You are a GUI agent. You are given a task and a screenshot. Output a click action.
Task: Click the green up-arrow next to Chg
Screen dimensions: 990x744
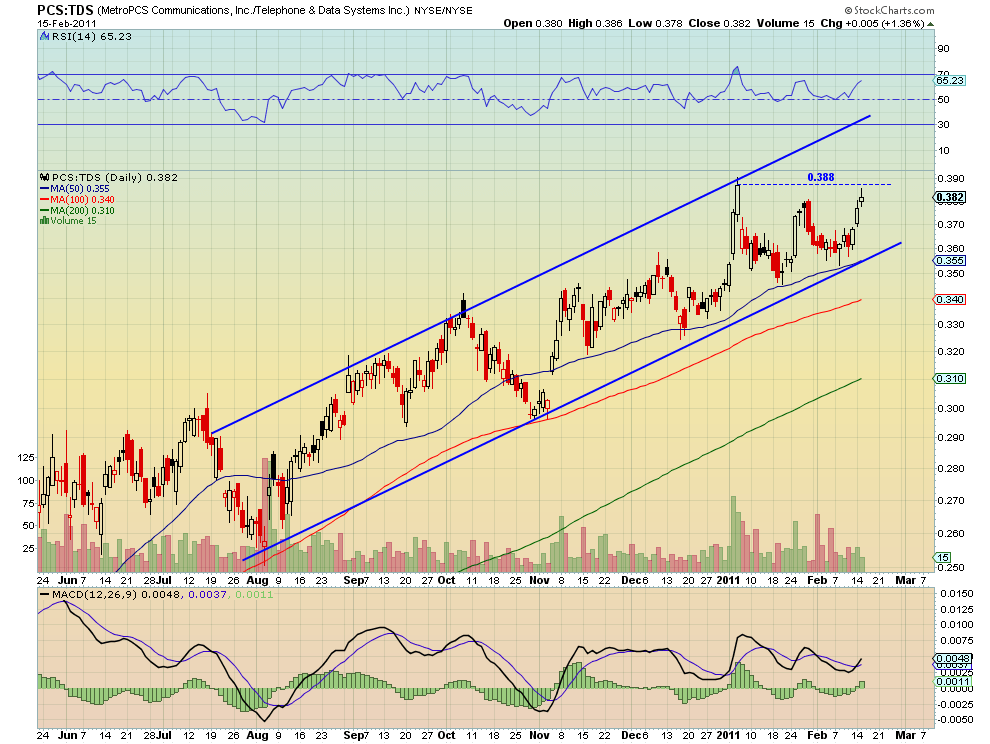tap(931, 24)
